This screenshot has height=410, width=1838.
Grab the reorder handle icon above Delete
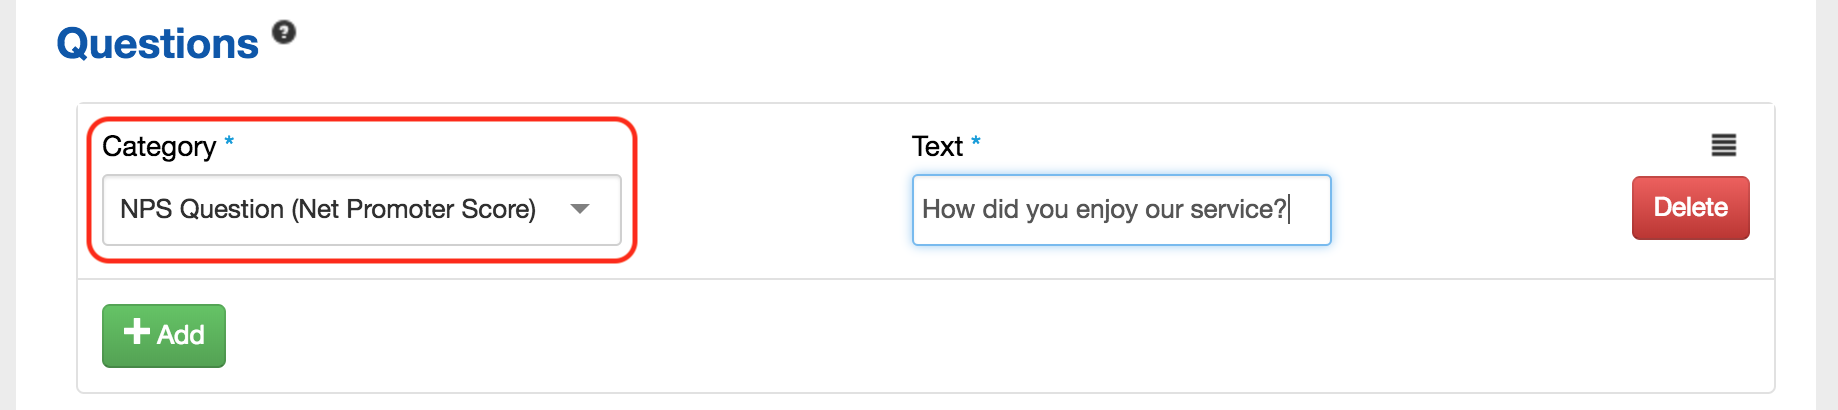point(1723,145)
